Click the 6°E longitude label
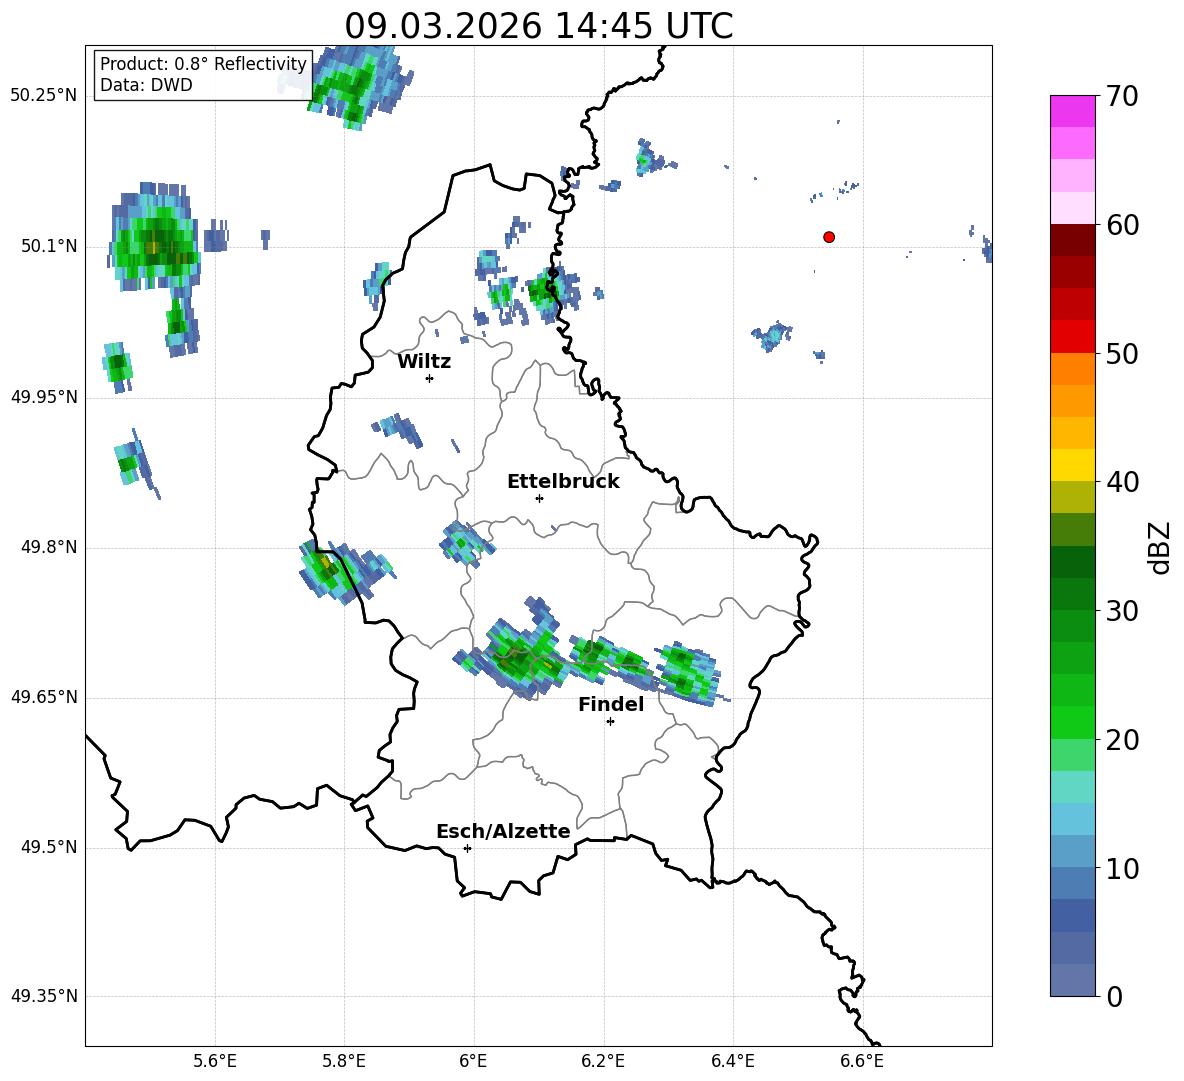Viewport: 1184px width, 1081px height. pos(473,1061)
